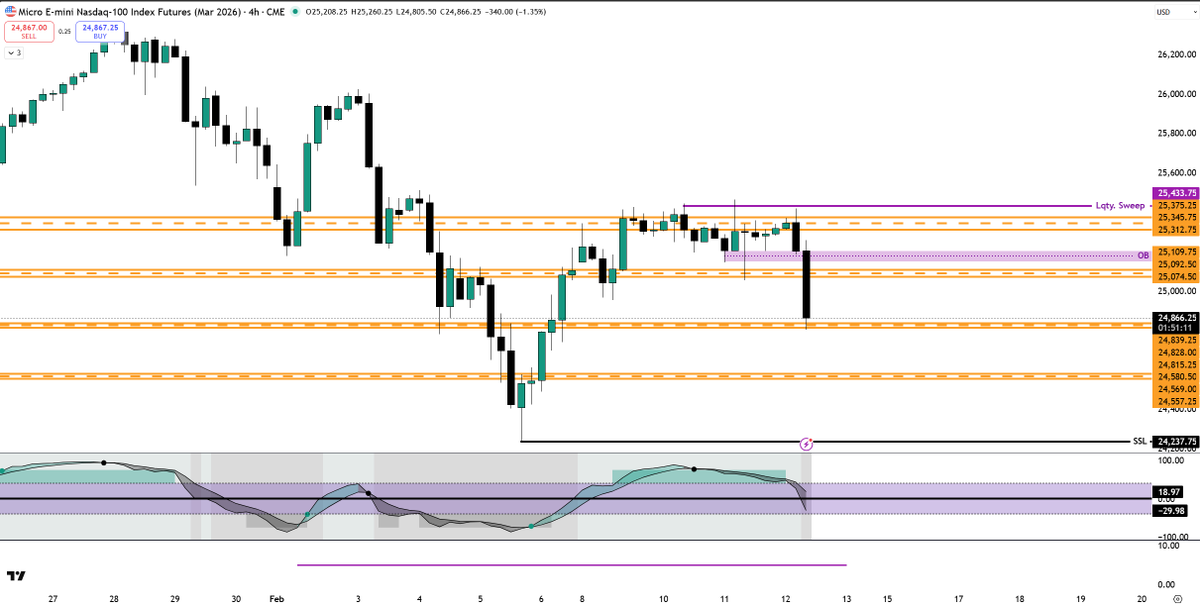The width and height of the screenshot is (1200, 608).
Task: Click the indicator value label 18.97
Action: (1167, 493)
